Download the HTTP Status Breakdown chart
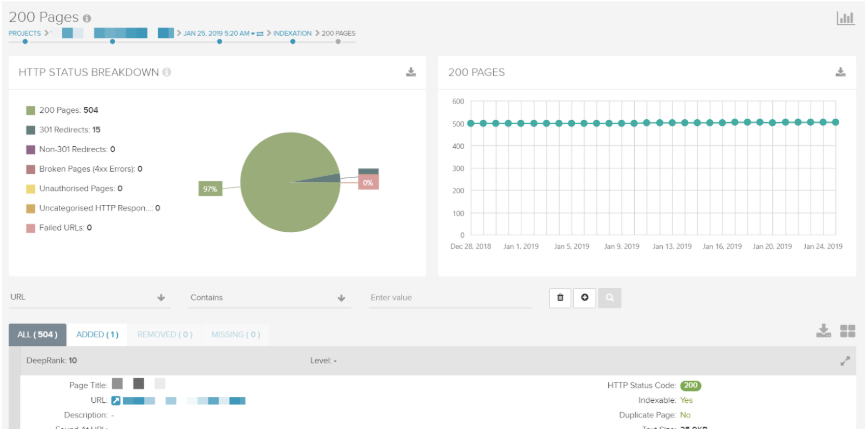This screenshot has width=865, height=429. pos(410,72)
